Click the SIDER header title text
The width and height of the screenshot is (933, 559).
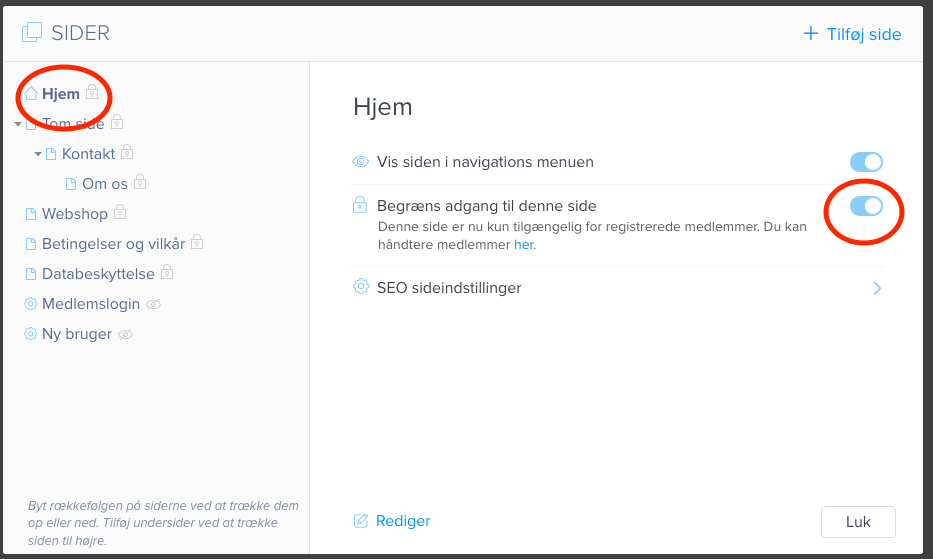point(80,33)
